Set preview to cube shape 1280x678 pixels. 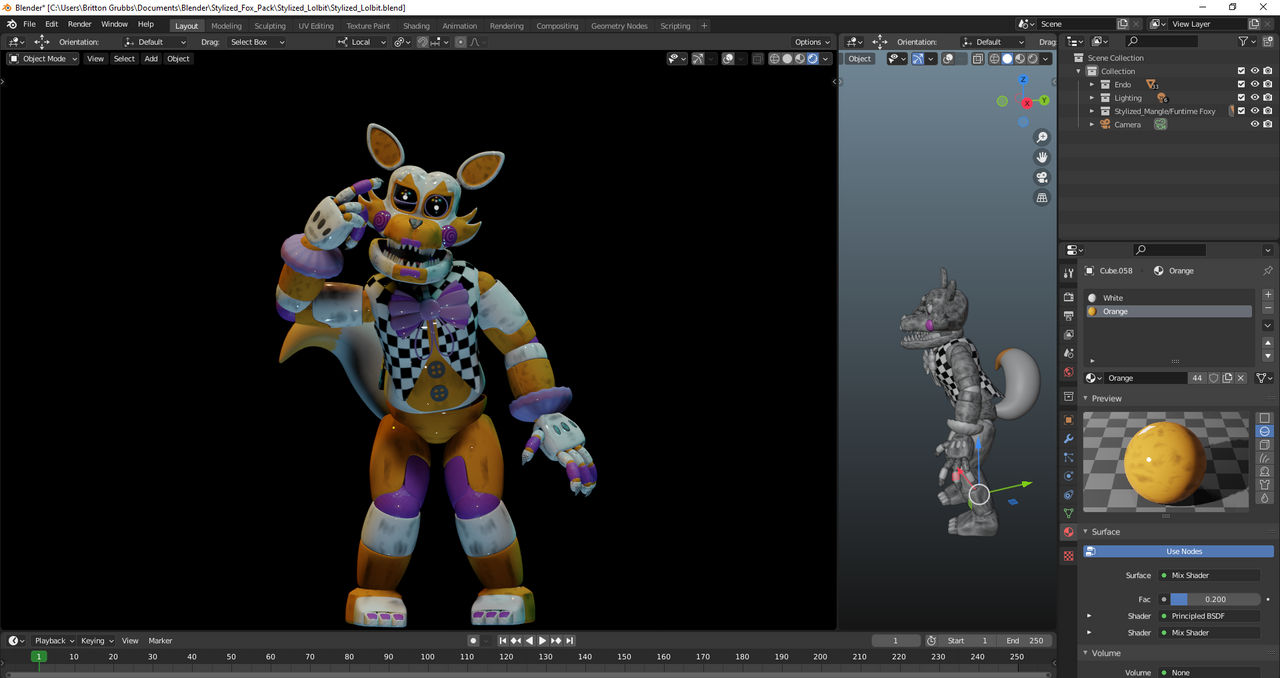[1265, 445]
